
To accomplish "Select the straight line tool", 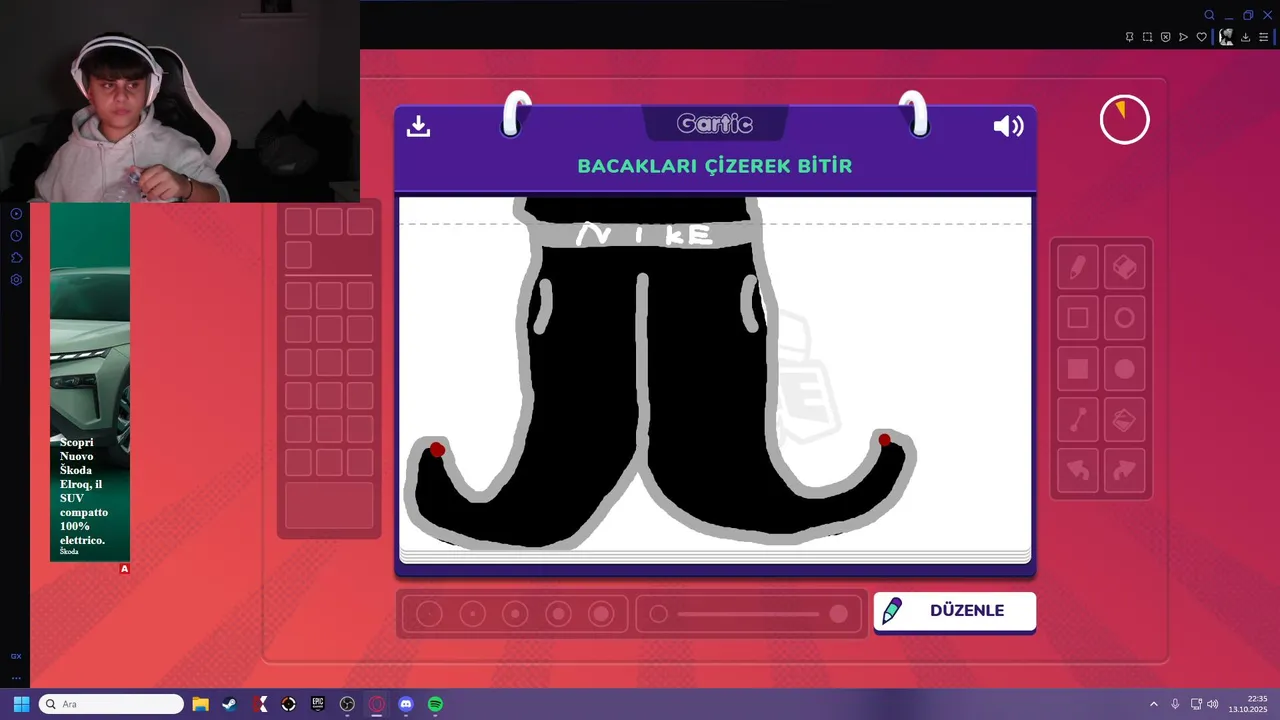I will (x=1077, y=420).
